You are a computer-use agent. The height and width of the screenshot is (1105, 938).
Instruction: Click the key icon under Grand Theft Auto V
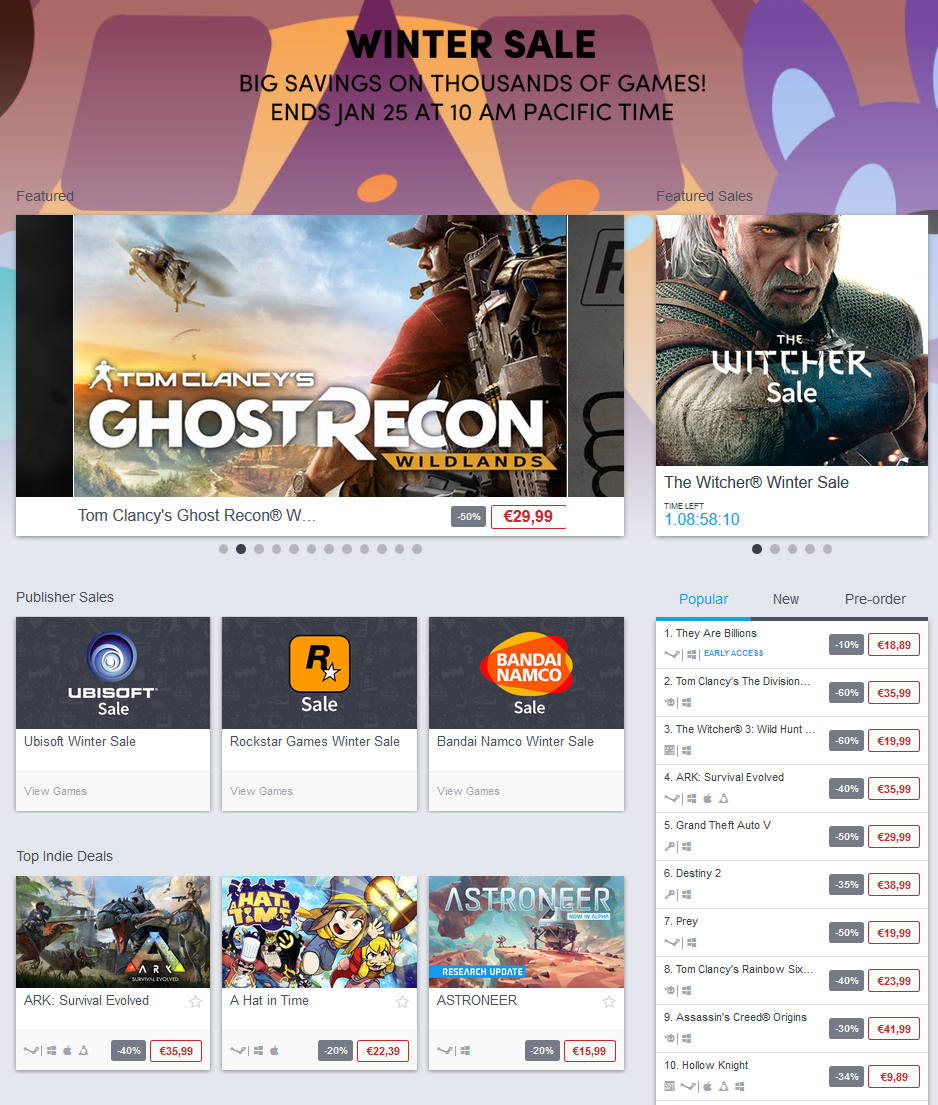[x=669, y=846]
